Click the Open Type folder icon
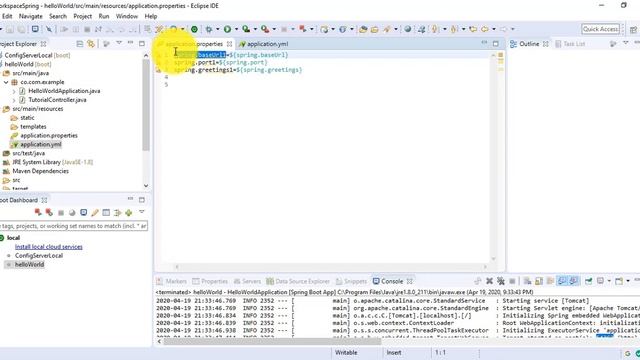Screen dimensions: 640x360 pyautogui.click(x=363, y=29)
